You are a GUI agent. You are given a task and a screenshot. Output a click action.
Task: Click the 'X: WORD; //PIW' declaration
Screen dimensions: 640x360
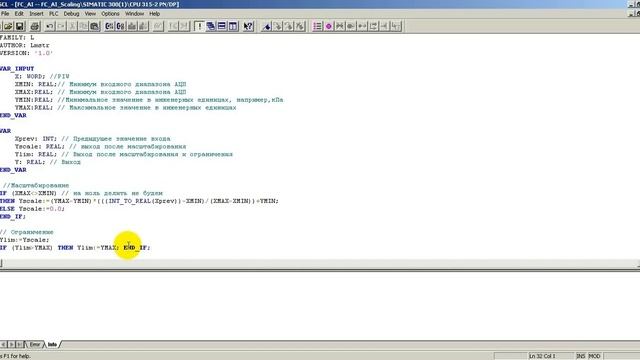coord(42,76)
